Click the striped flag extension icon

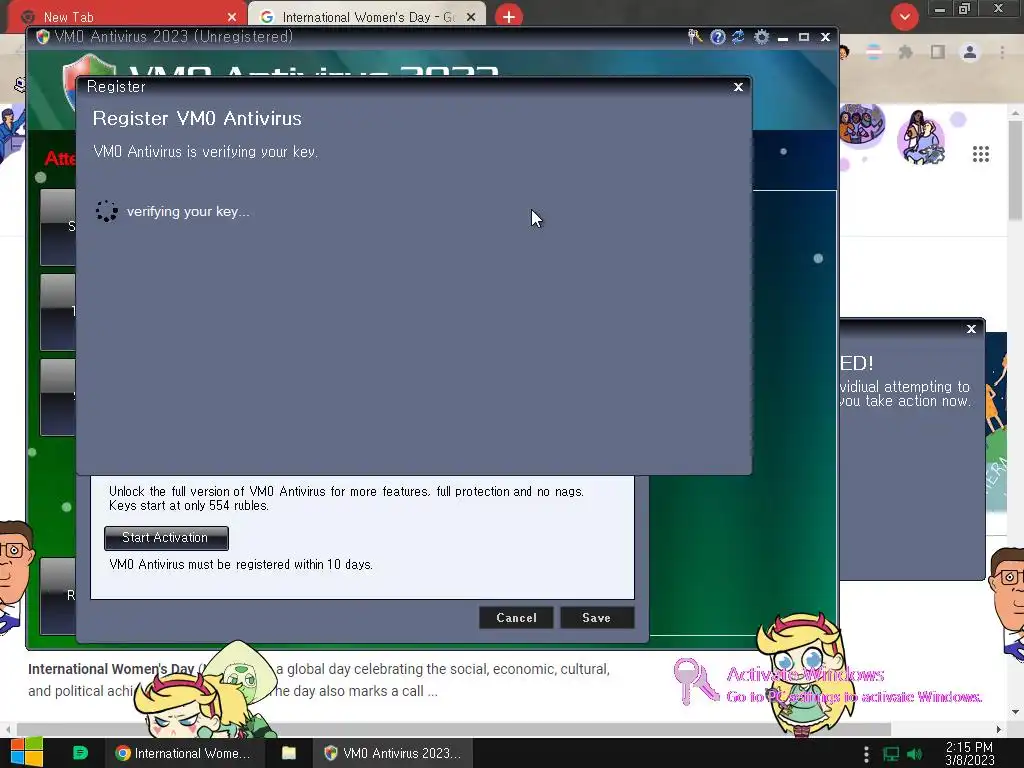point(873,52)
